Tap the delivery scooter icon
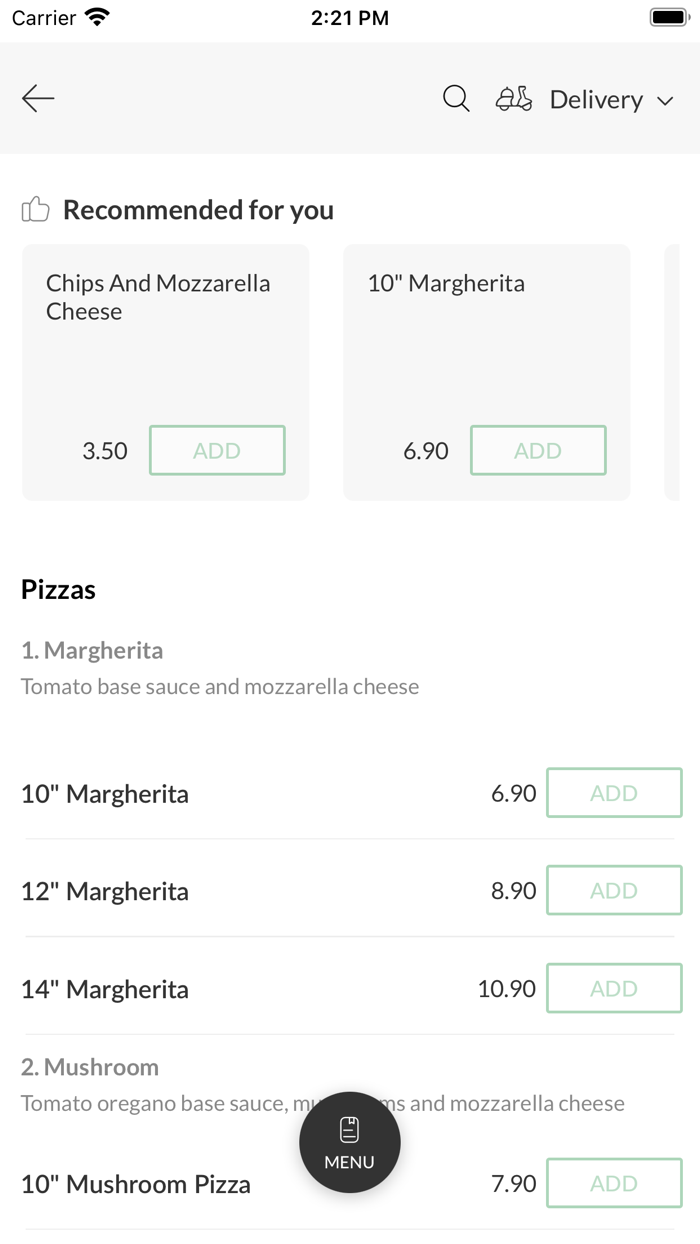This screenshot has width=700, height=1244. [513, 99]
